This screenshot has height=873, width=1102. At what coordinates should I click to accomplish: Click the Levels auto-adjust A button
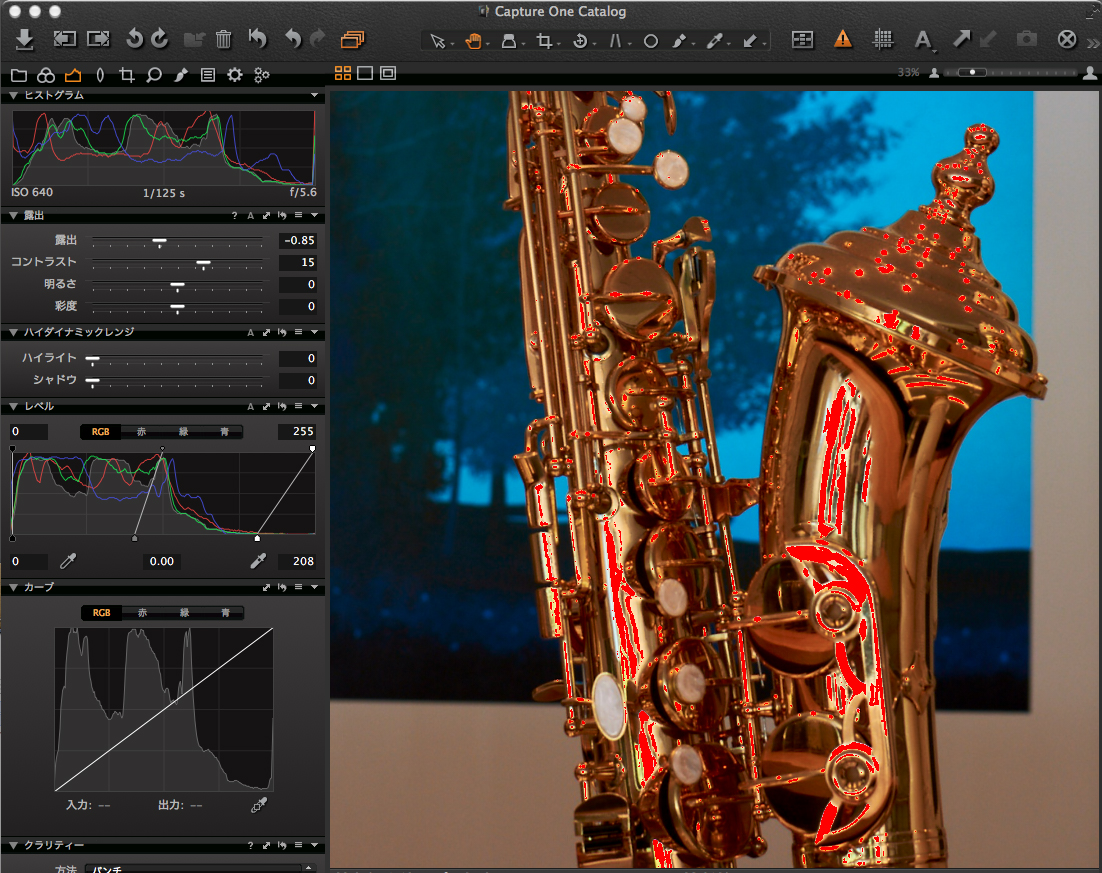(250, 407)
